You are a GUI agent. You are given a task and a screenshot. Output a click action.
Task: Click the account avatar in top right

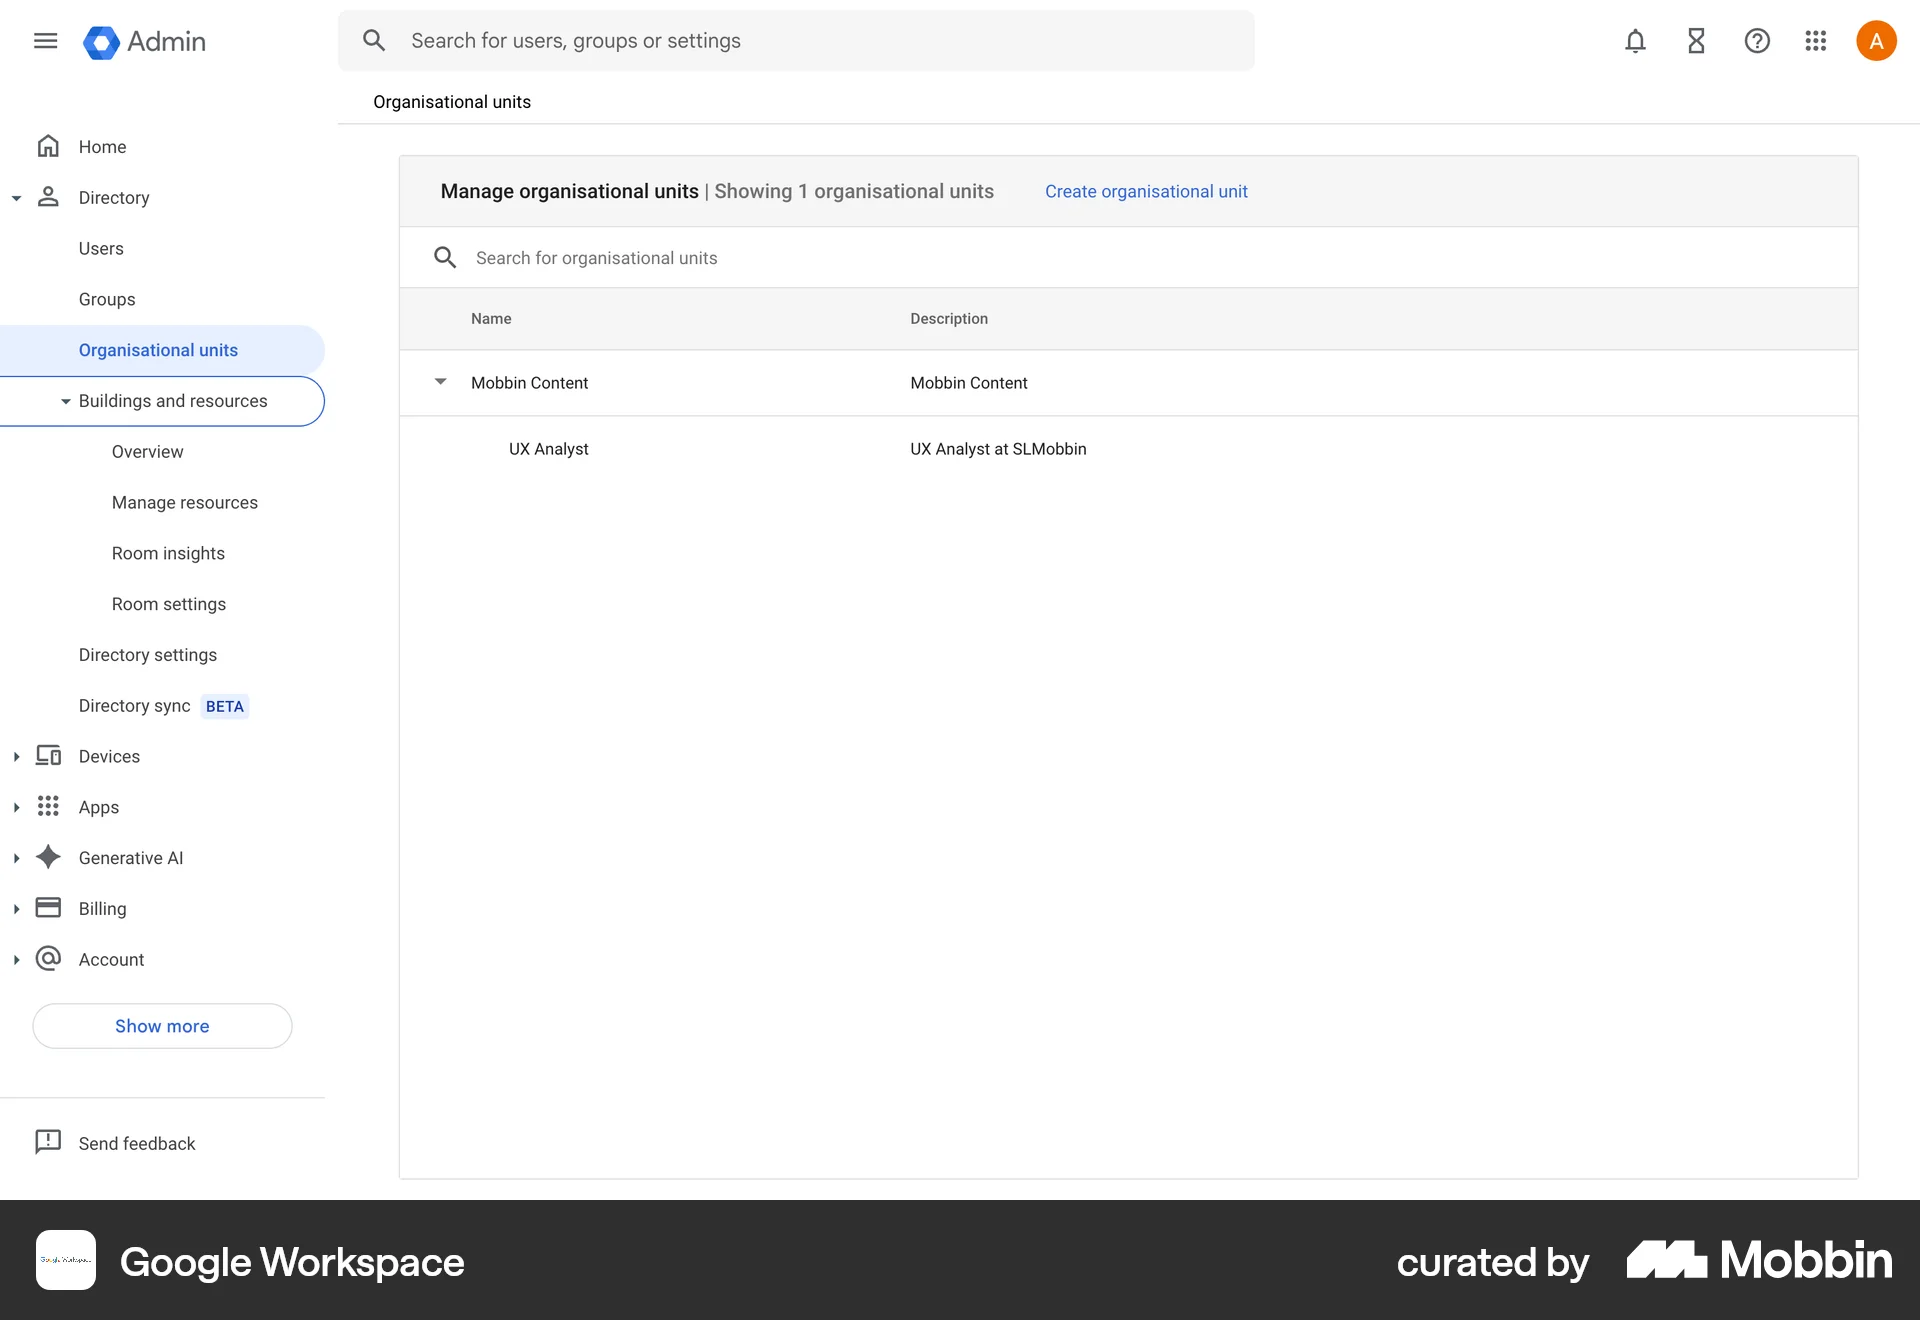1876,41
